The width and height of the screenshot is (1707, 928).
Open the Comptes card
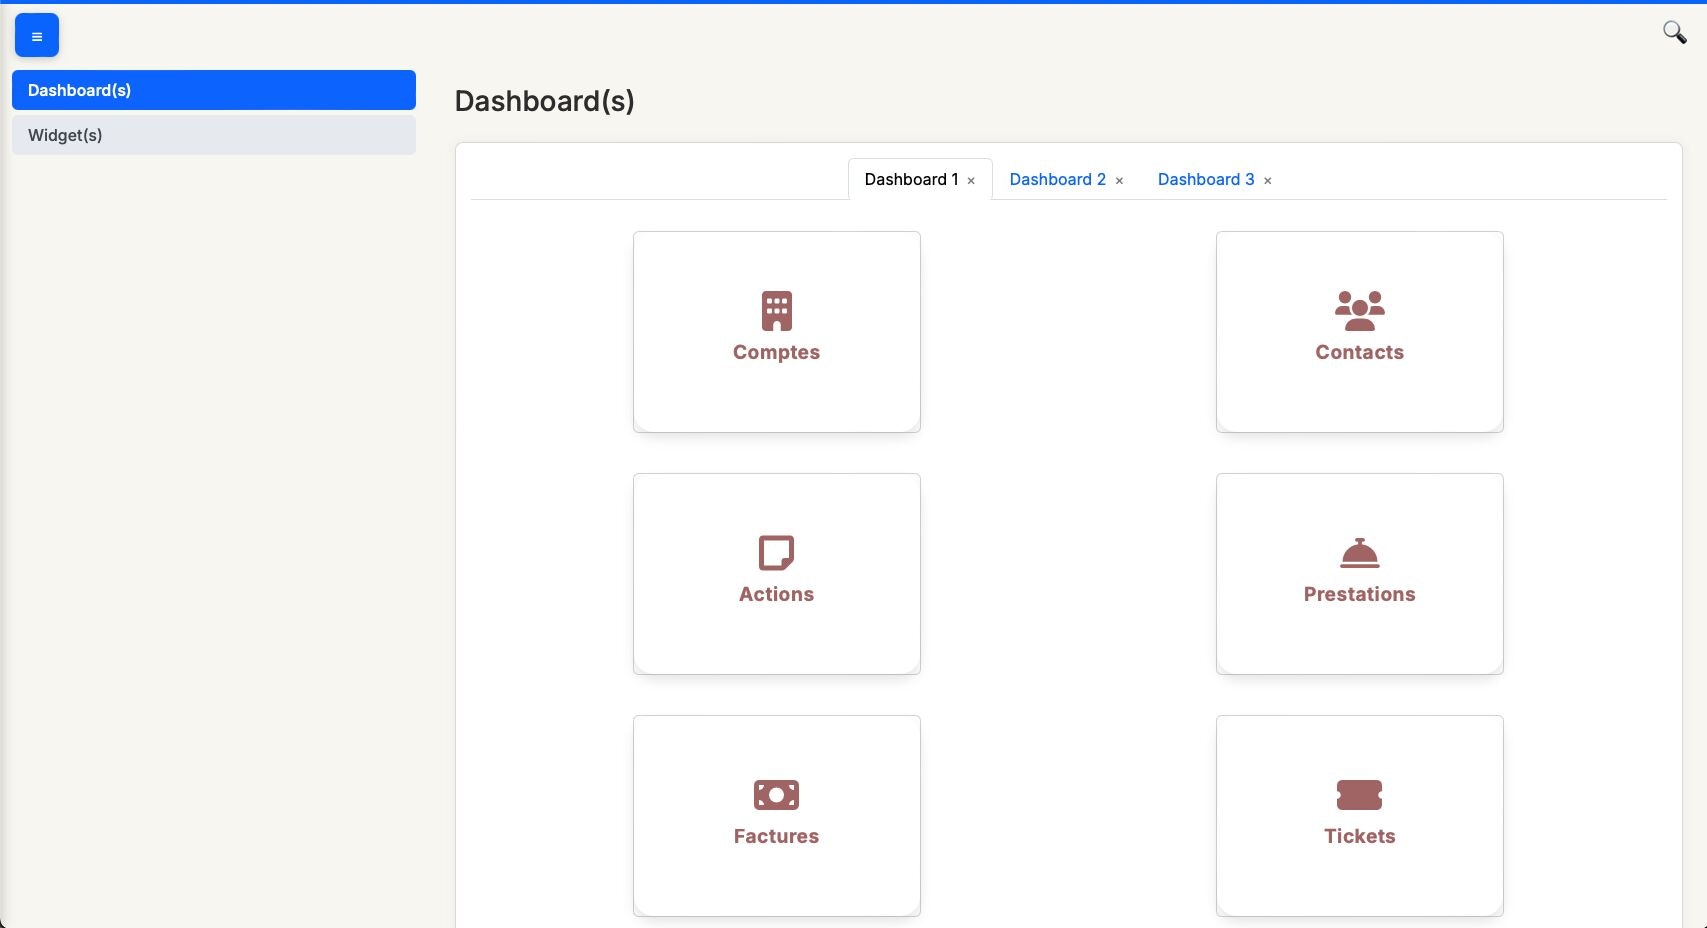pos(776,331)
